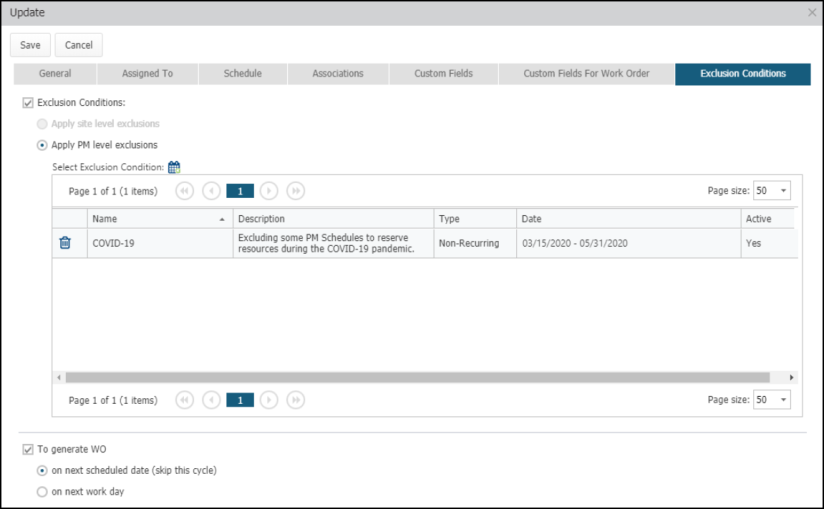The image size is (824, 509).
Task: Sort by Type column header
Action: [475, 219]
